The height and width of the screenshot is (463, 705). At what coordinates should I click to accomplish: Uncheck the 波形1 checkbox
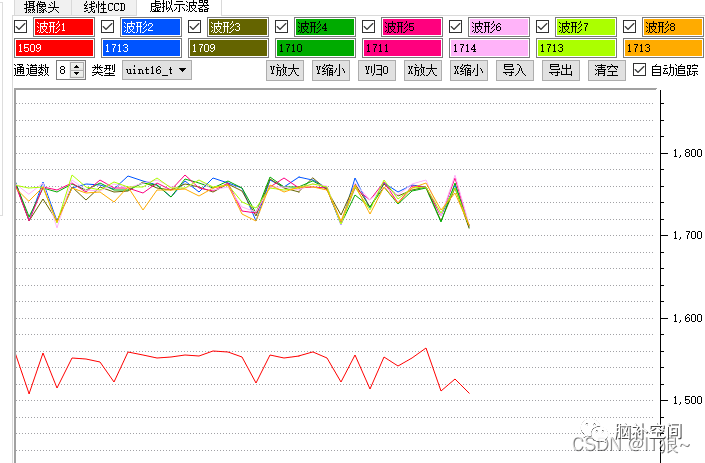tap(21, 27)
